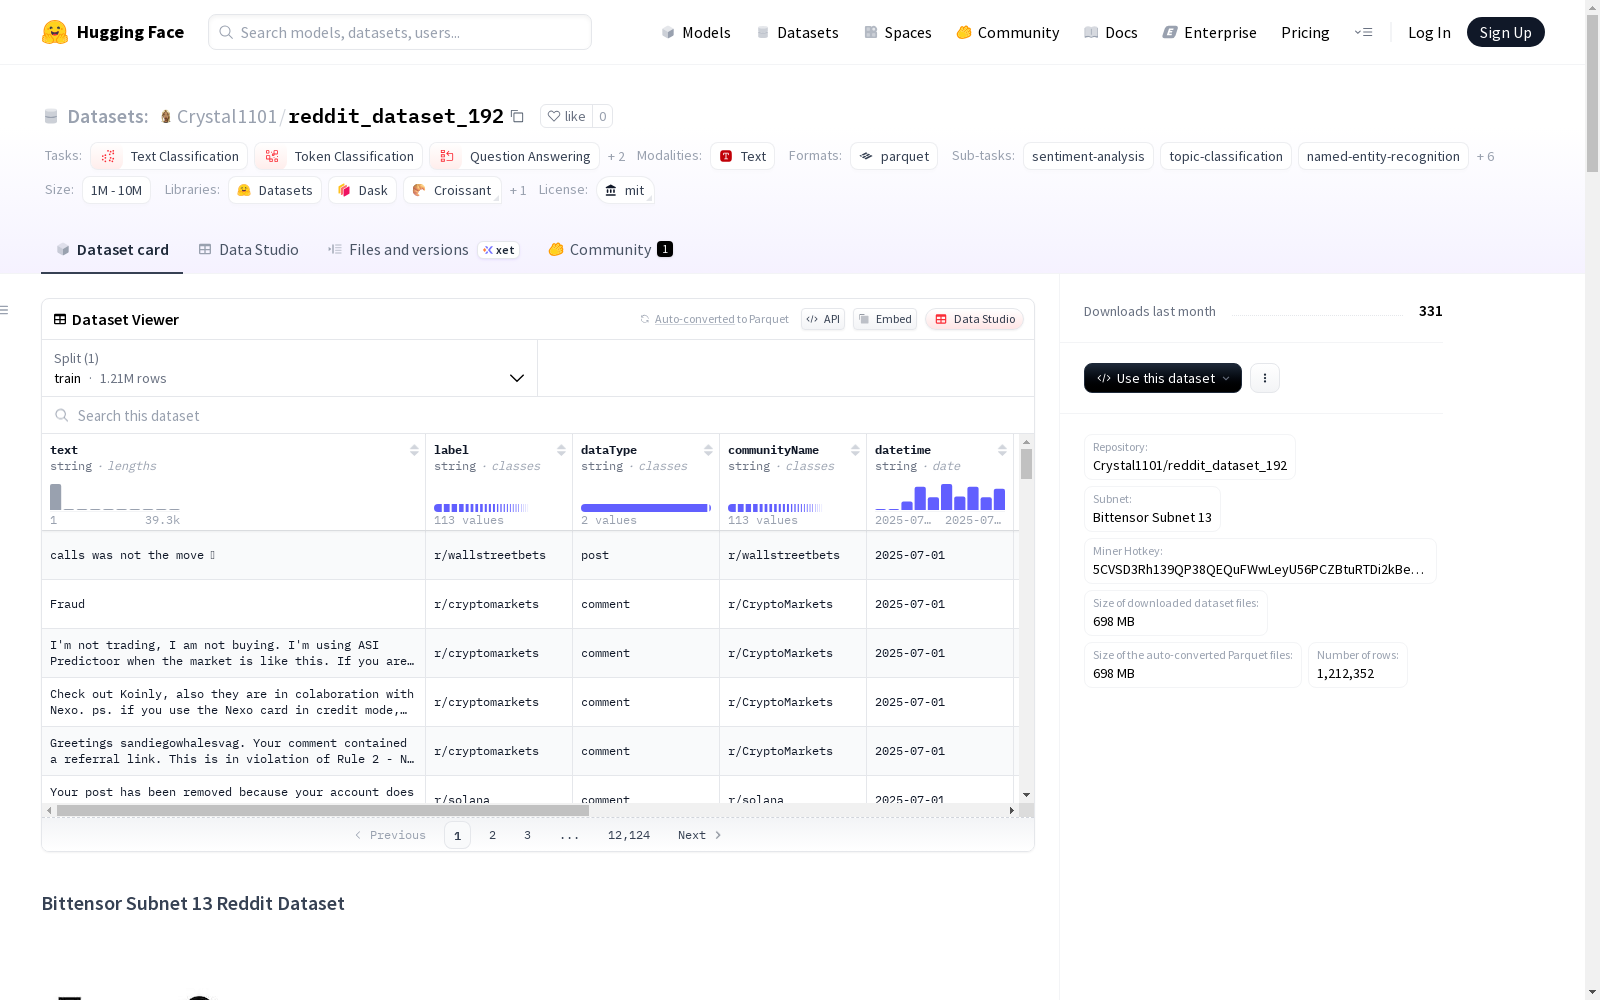Open Data Studio from viewer header

(x=975, y=319)
